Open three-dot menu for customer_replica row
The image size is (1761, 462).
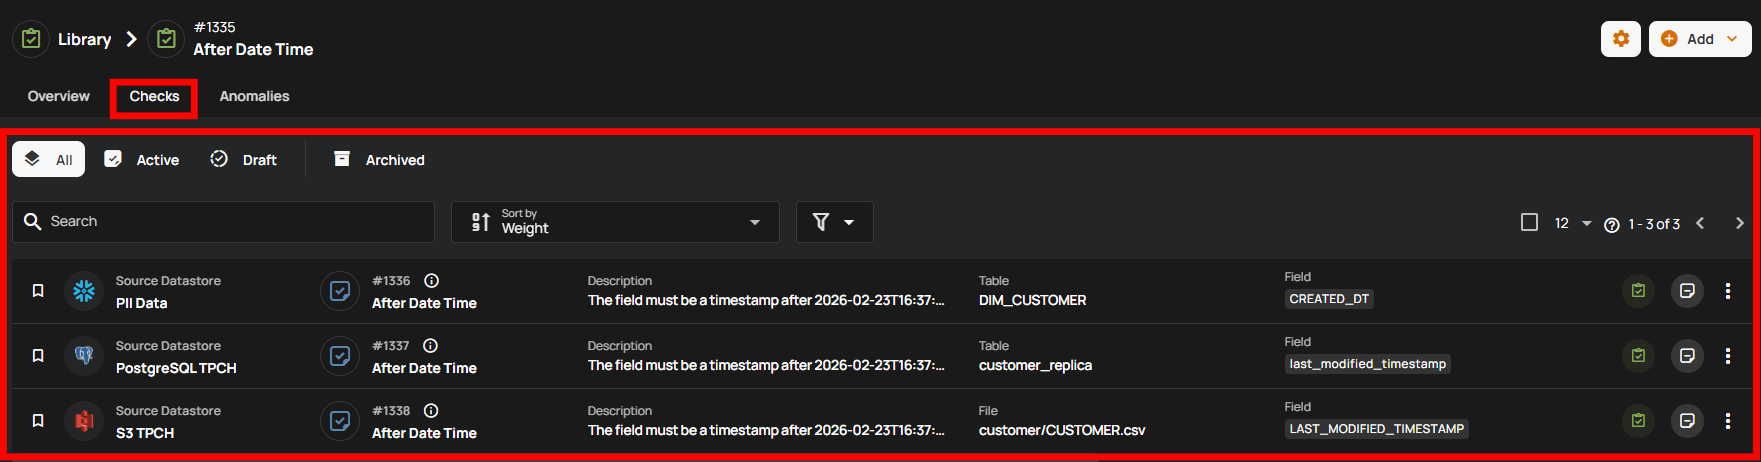click(x=1727, y=356)
